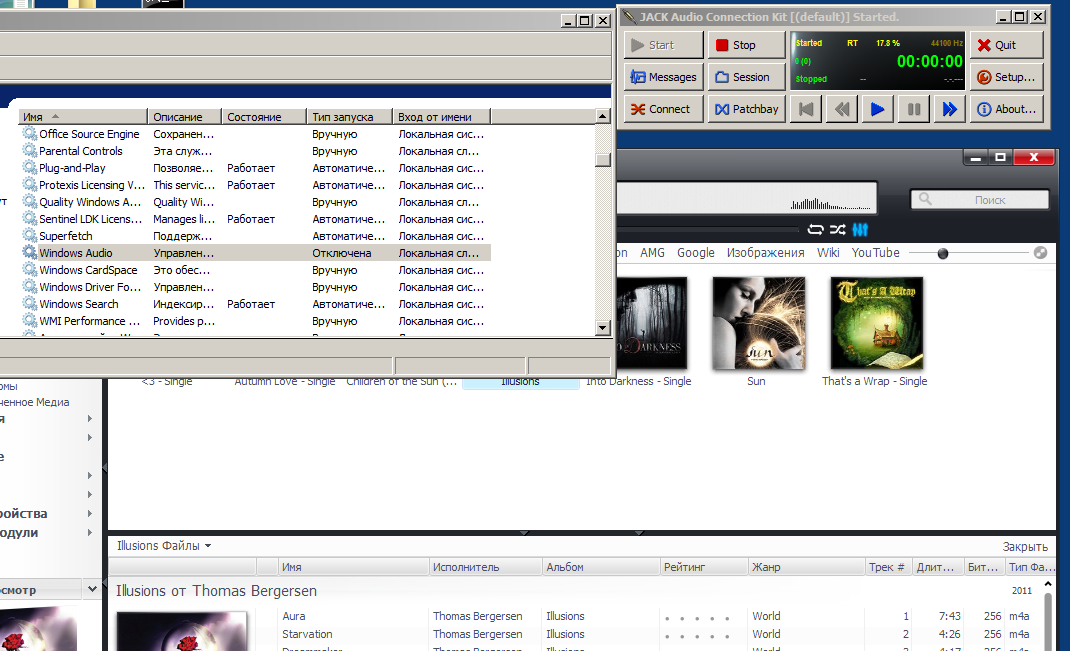Image resolution: width=1070 pixels, height=651 pixels.
Task: Click the expand arrows icon beside the size slider
Action: (x=1040, y=253)
